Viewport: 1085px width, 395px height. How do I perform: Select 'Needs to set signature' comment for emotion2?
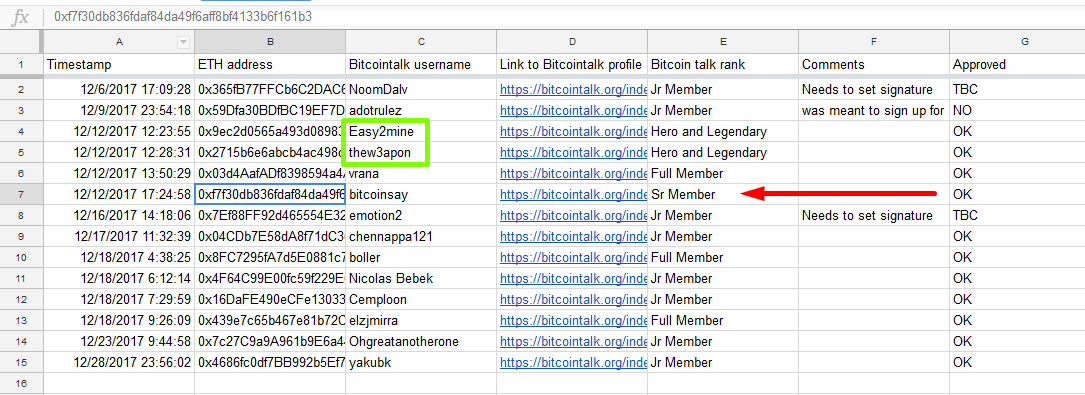click(x=874, y=215)
